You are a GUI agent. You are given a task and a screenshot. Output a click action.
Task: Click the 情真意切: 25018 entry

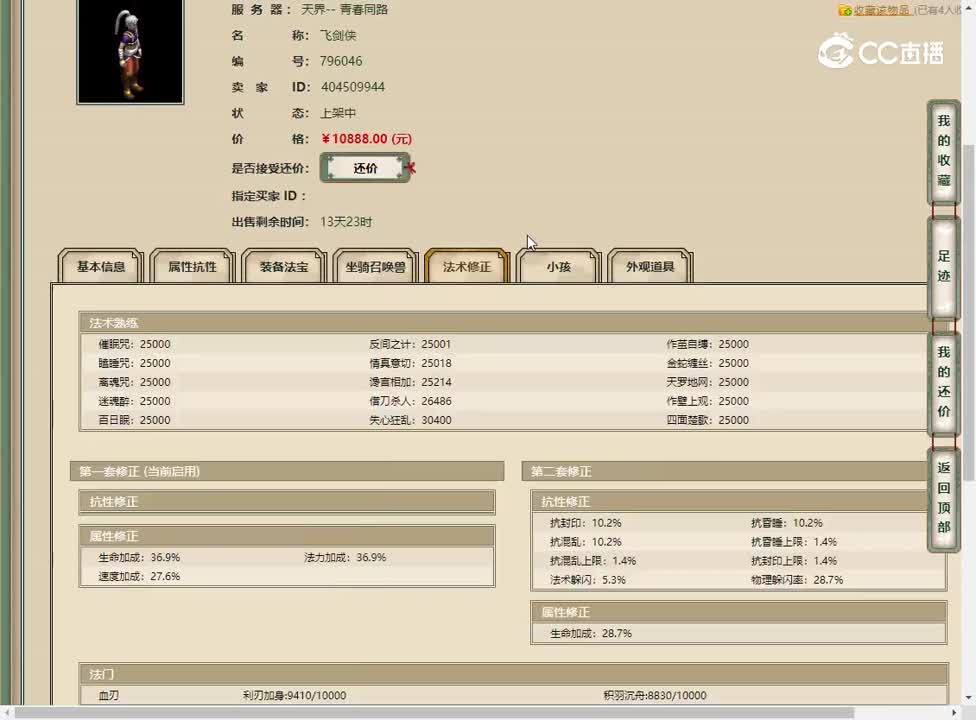click(x=410, y=363)
